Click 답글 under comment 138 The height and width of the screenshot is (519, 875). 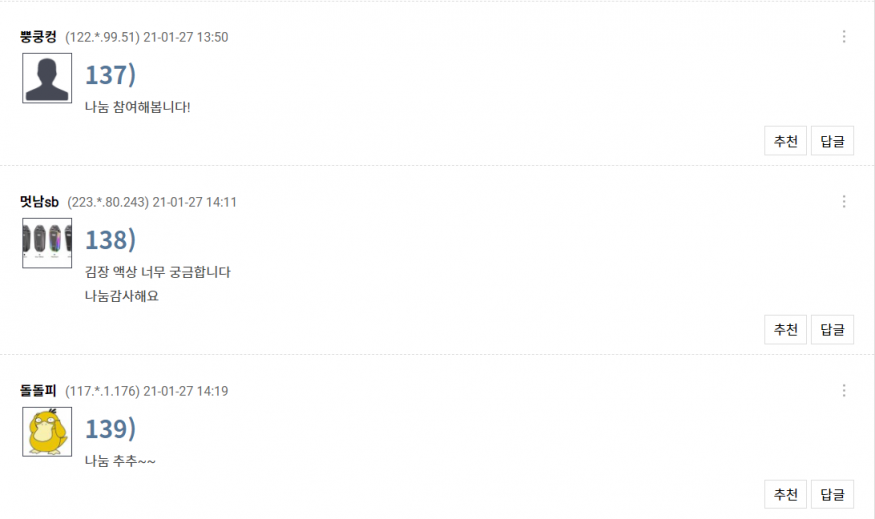832,329
